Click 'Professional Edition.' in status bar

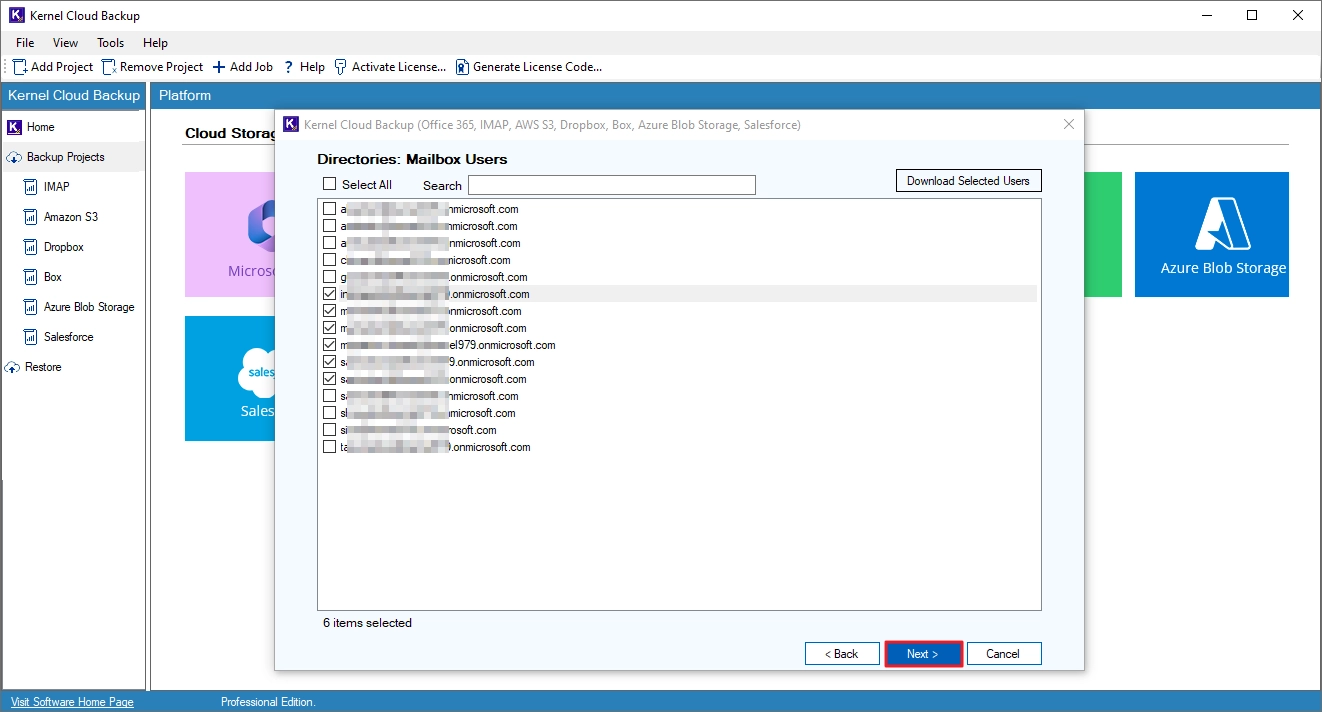(x=268, y=702)
